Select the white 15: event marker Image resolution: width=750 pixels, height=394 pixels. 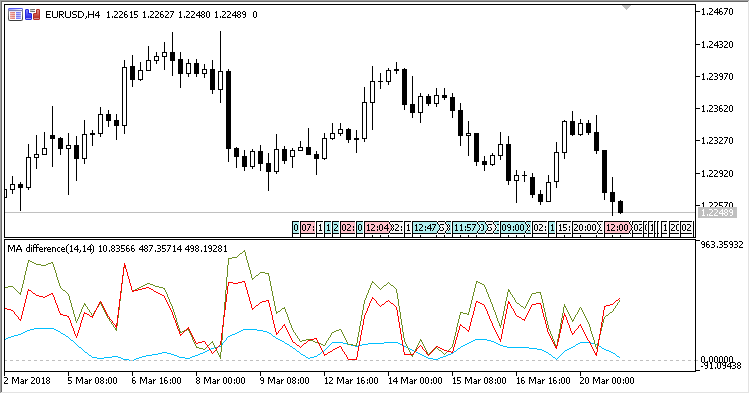tap(564, 228)
